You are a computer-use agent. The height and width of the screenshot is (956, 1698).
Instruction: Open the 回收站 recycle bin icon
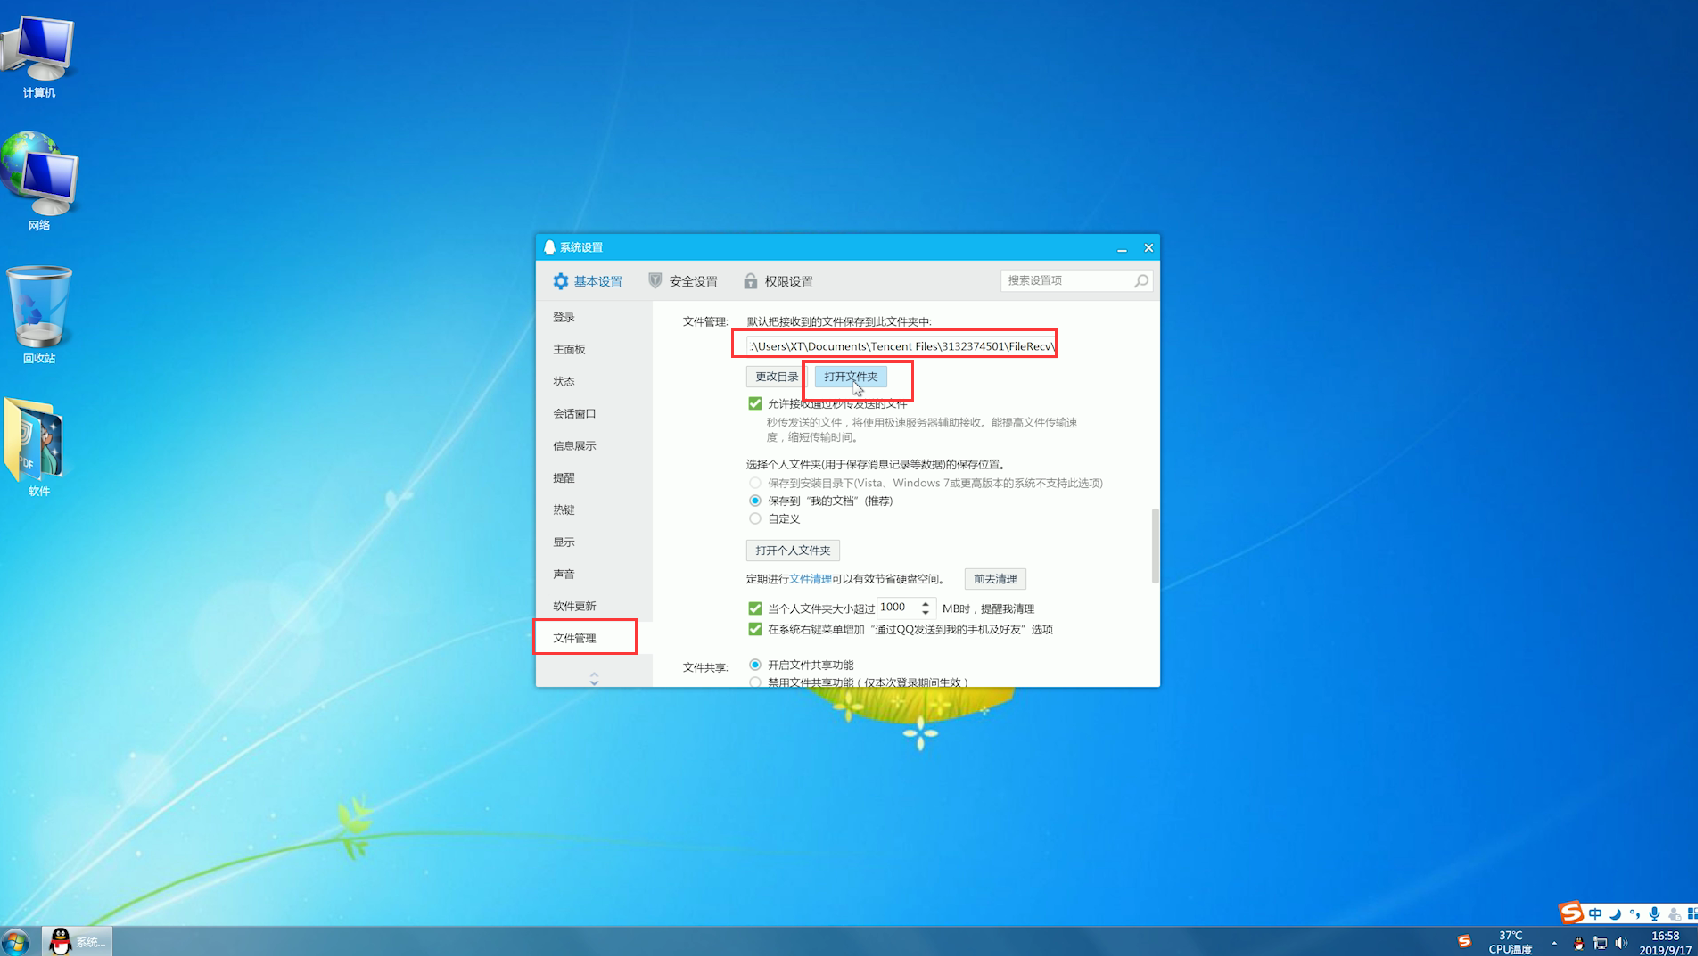pos(39,314)
